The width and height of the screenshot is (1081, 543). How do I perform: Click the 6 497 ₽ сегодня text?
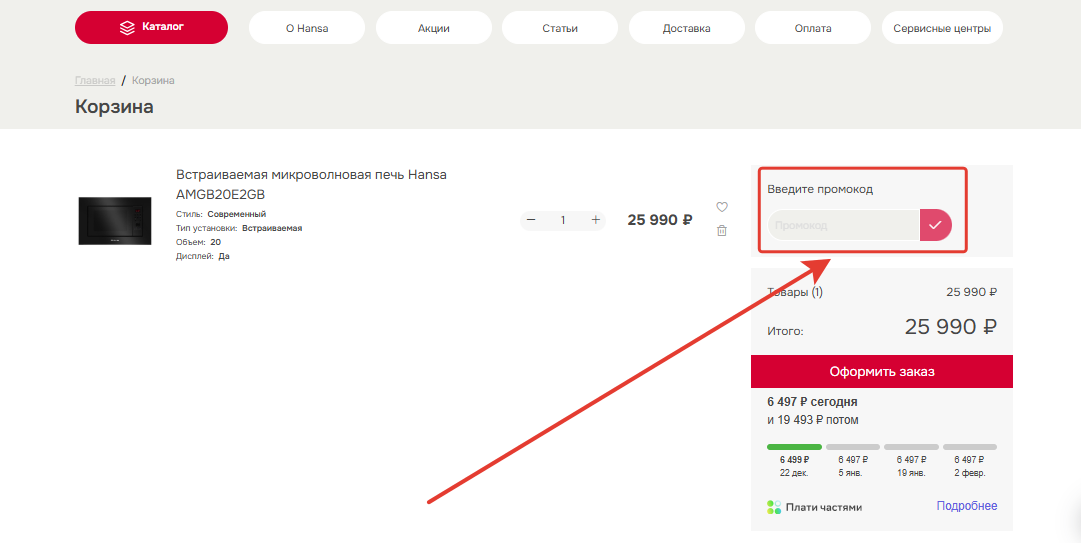(812, 402)
